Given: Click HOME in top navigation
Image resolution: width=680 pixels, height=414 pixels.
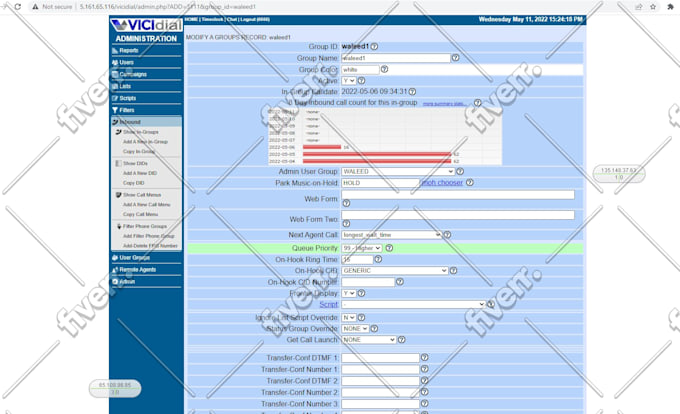Looking at the screenshot, I should click(x=191, y=20).
